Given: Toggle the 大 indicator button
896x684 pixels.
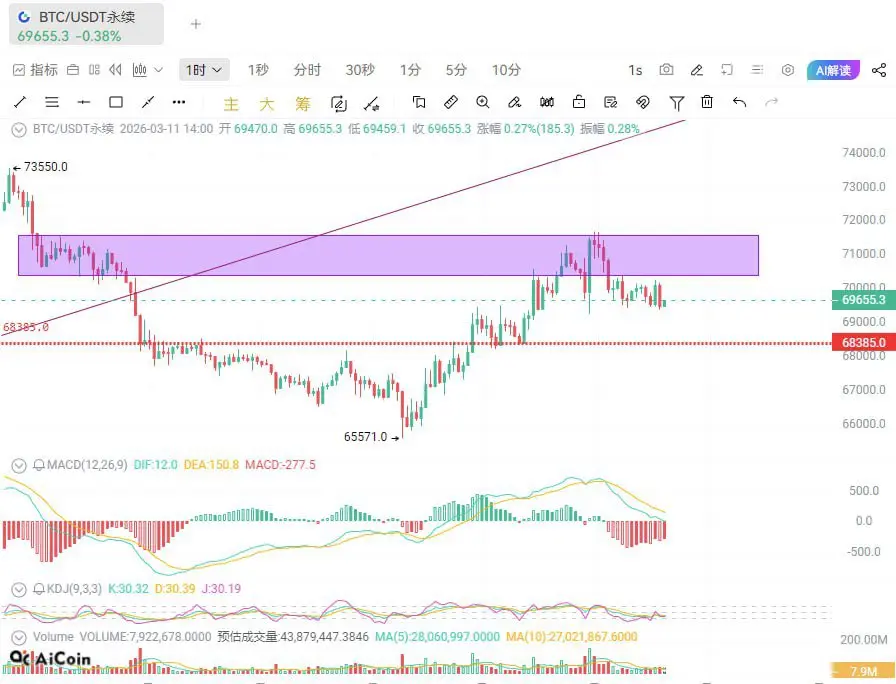Looking at the screenshot, I should click(x=267, y=103).
